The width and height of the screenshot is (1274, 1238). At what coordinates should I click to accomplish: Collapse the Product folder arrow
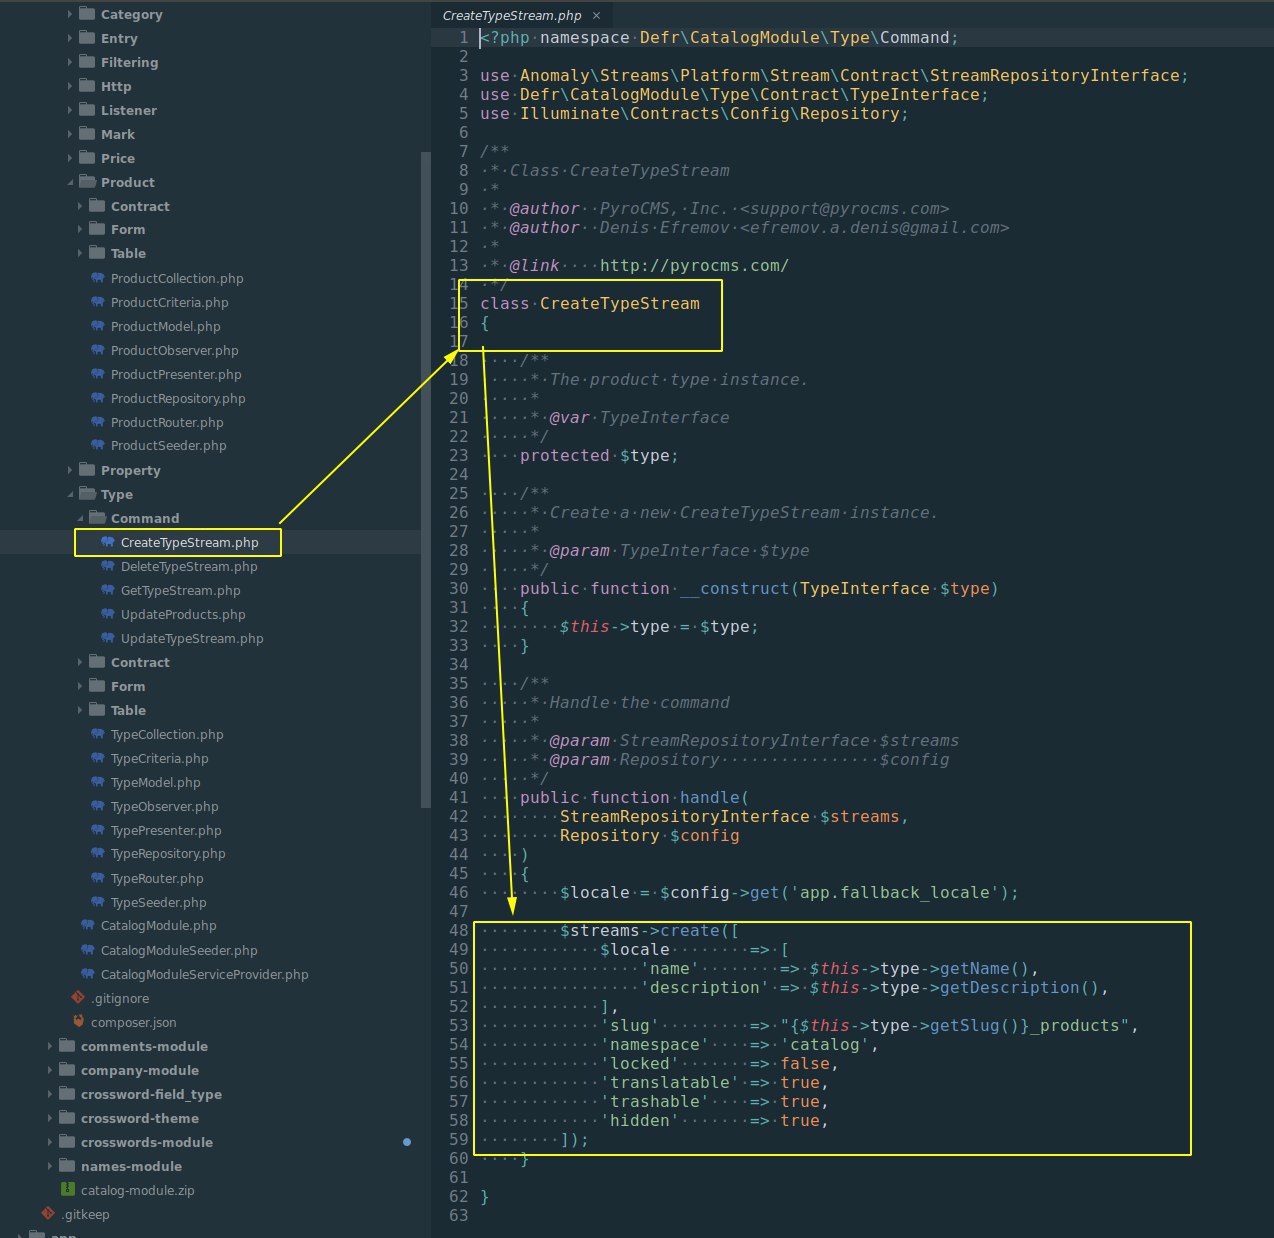pyautogui.click(x=70, y=182)
